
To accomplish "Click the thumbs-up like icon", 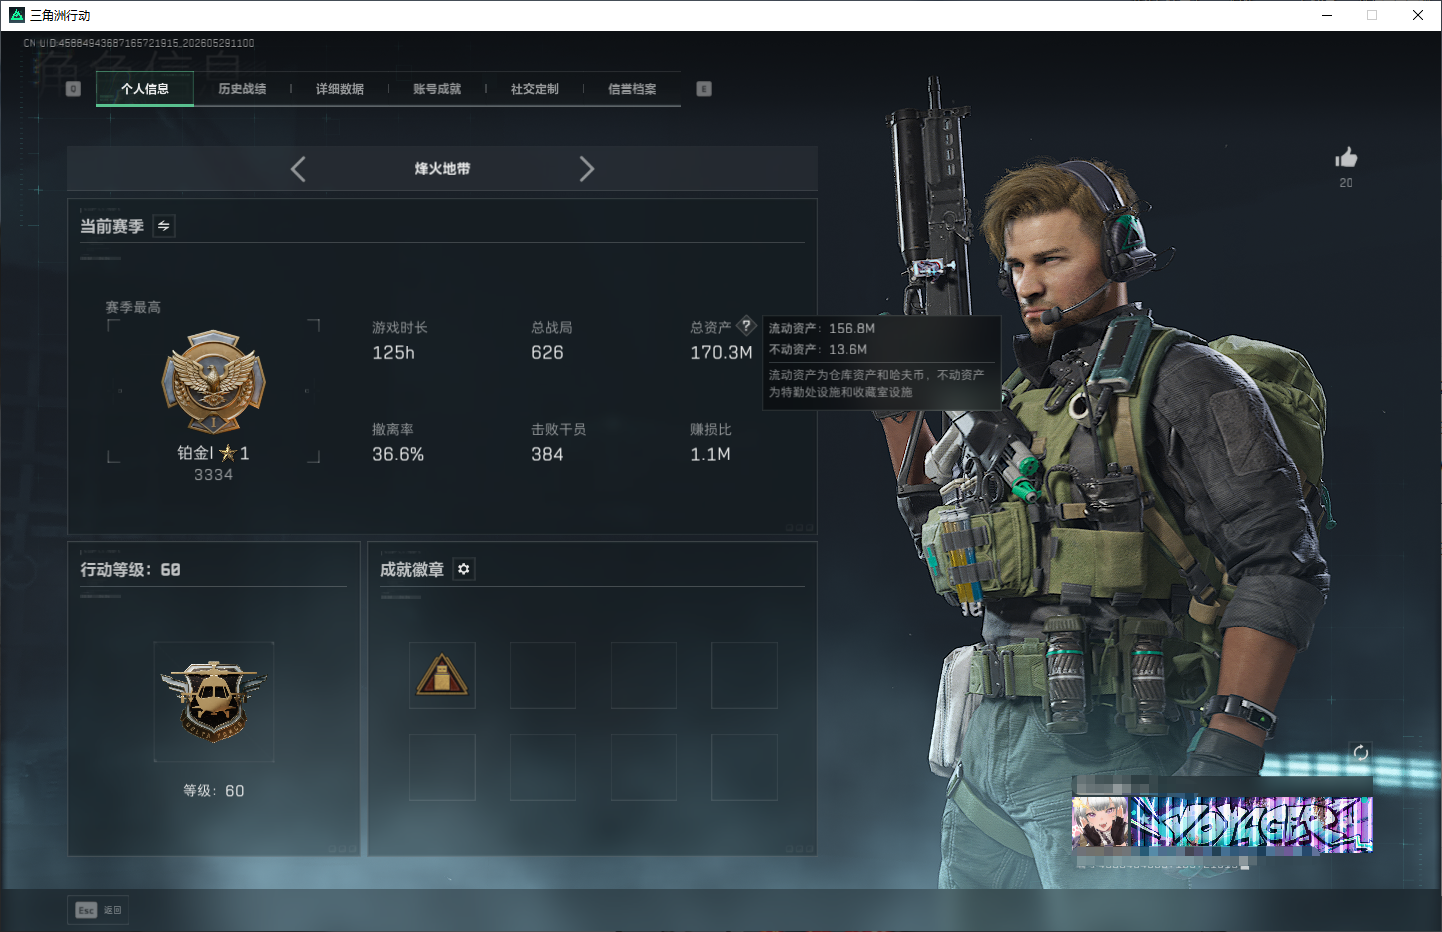I will [x=1346, y=158].
